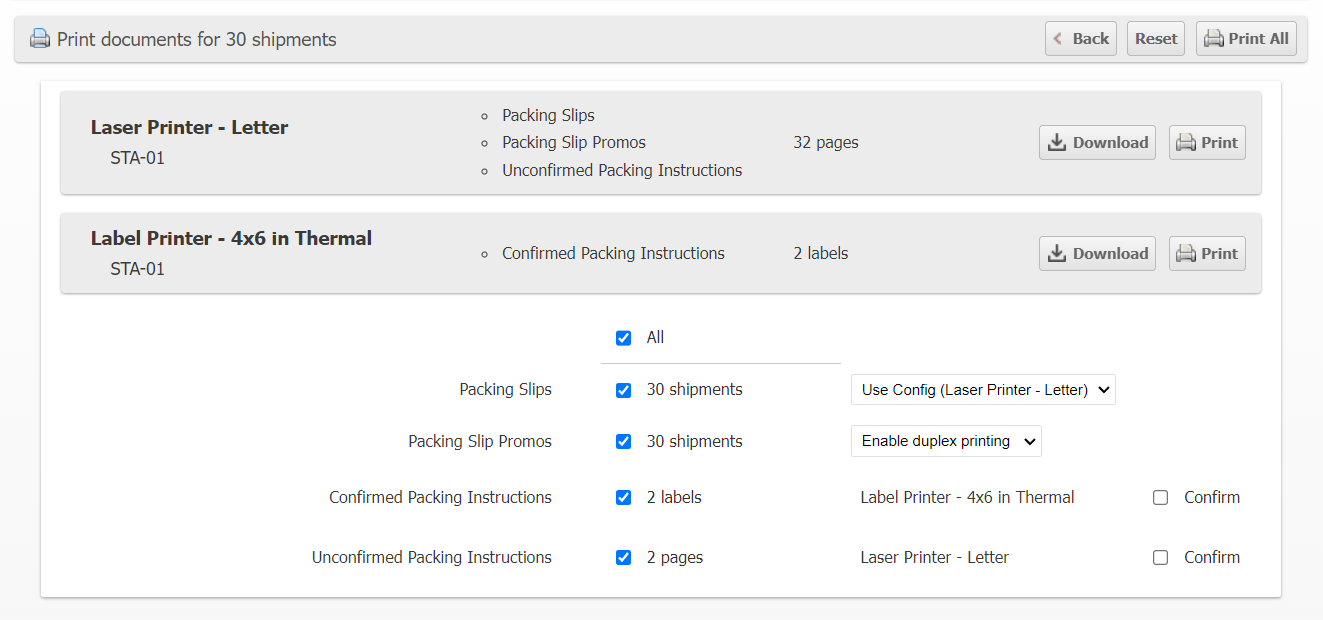Click the Label Printer - 4x6 in Thermal heading
The width and height of the screenshot is (1323, 620).
[x=231, y=239]
